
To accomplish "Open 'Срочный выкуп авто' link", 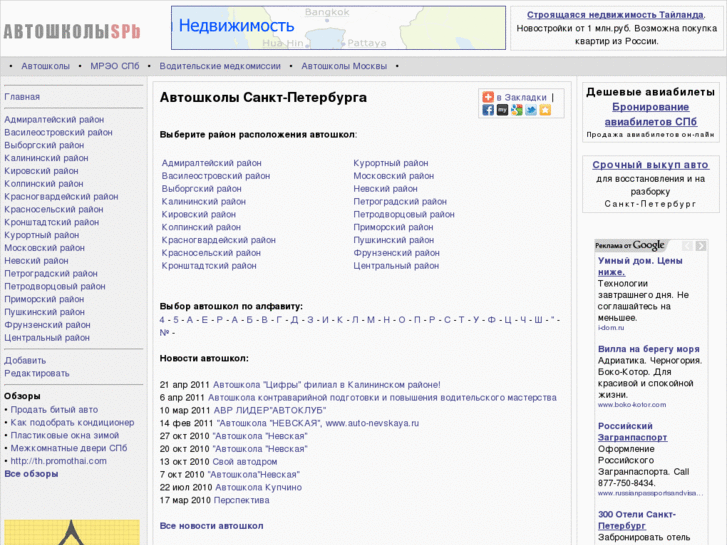I will 650,165.
